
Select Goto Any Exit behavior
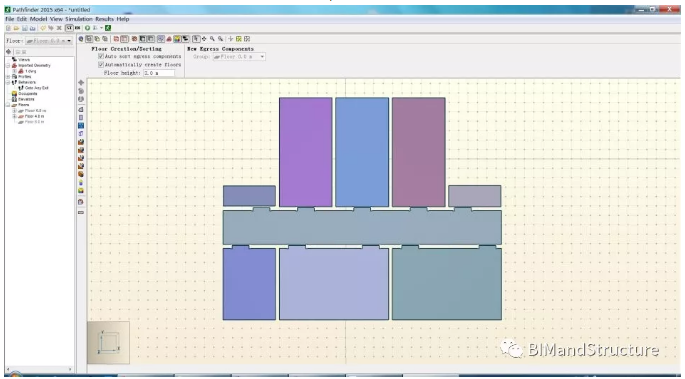point(37,88)
